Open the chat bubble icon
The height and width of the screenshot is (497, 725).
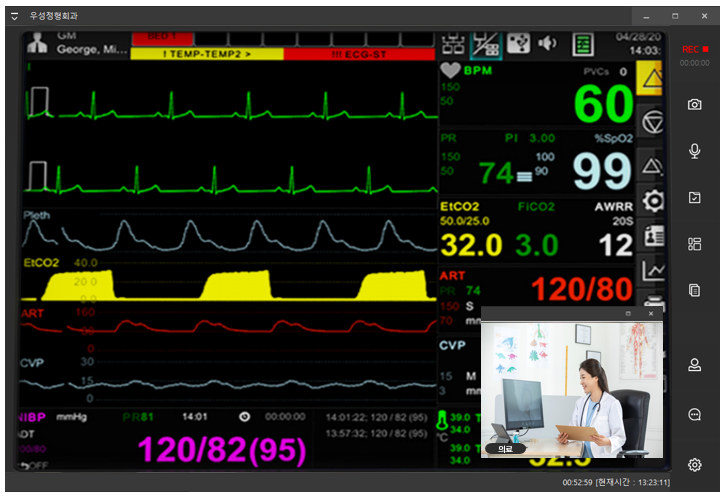(x=694, y=415)
